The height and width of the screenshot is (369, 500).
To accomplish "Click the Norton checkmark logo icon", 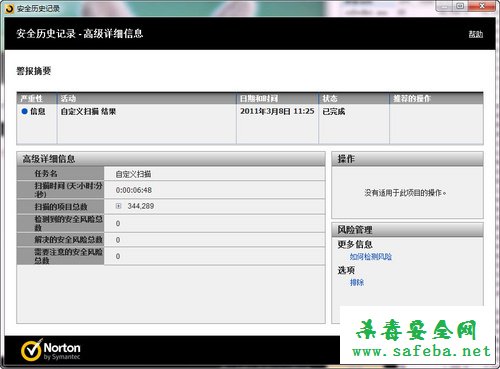I will 32,350.
